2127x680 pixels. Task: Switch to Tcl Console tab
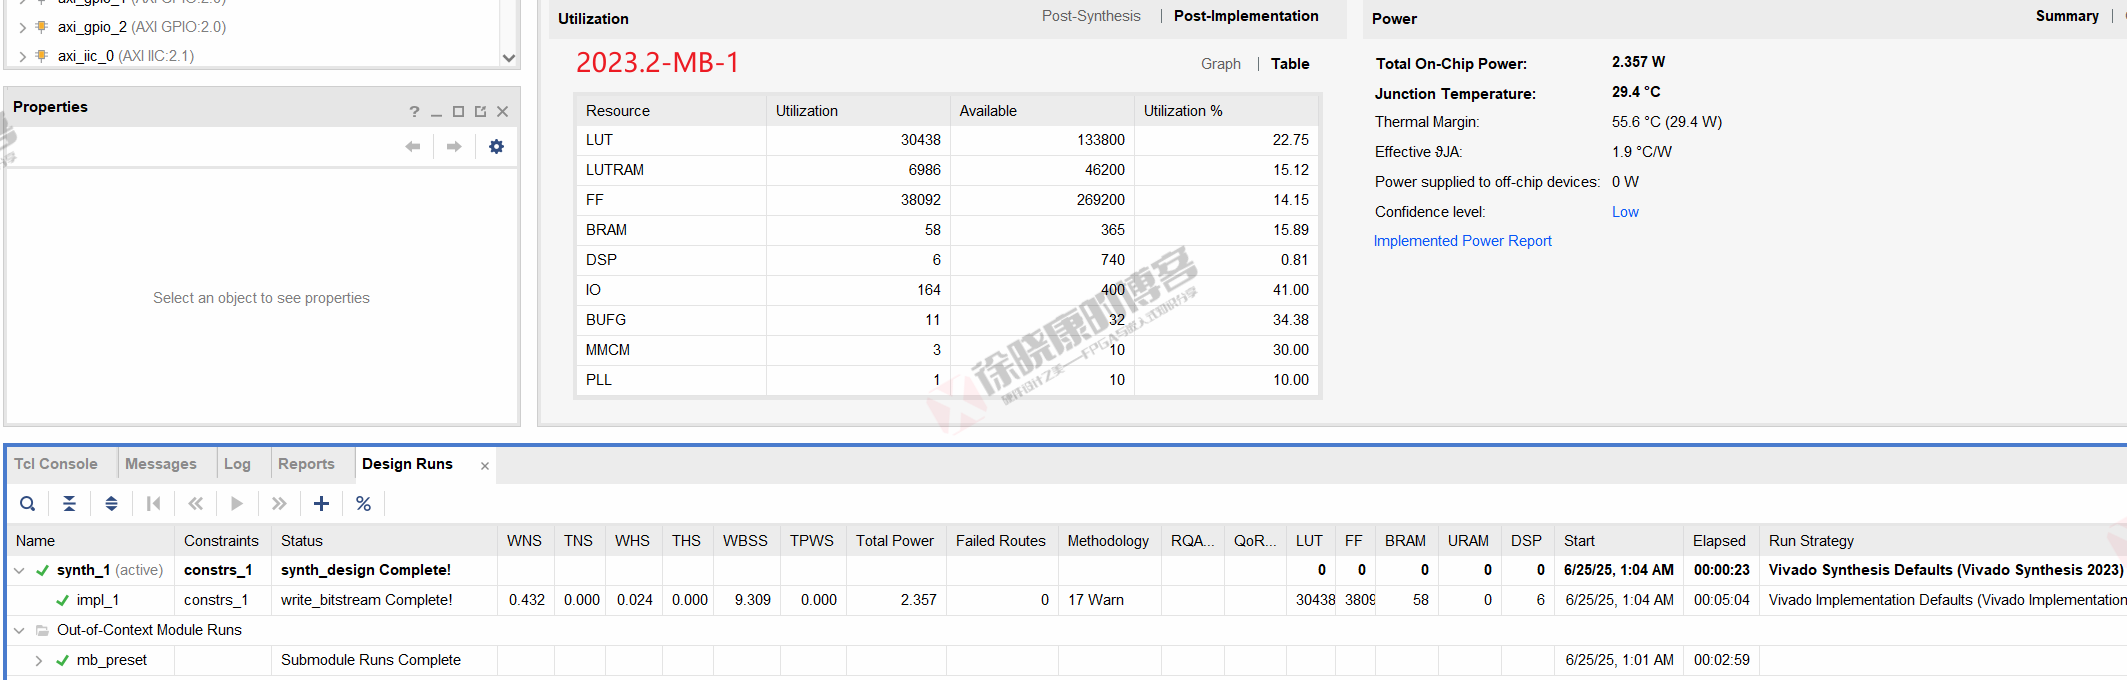[x=56, y=464]
